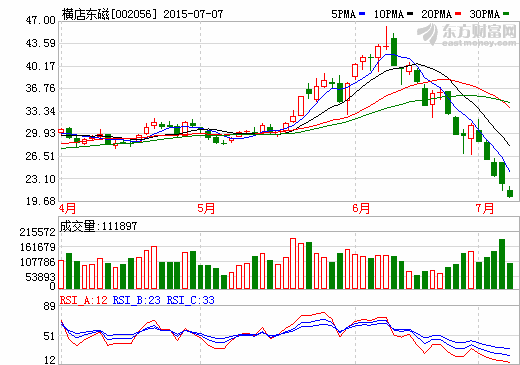Viewport: 520px width, 365px height.
Task: Click the 161679 volume axis label
Action: pyautogui.click(x=37, y=247)
